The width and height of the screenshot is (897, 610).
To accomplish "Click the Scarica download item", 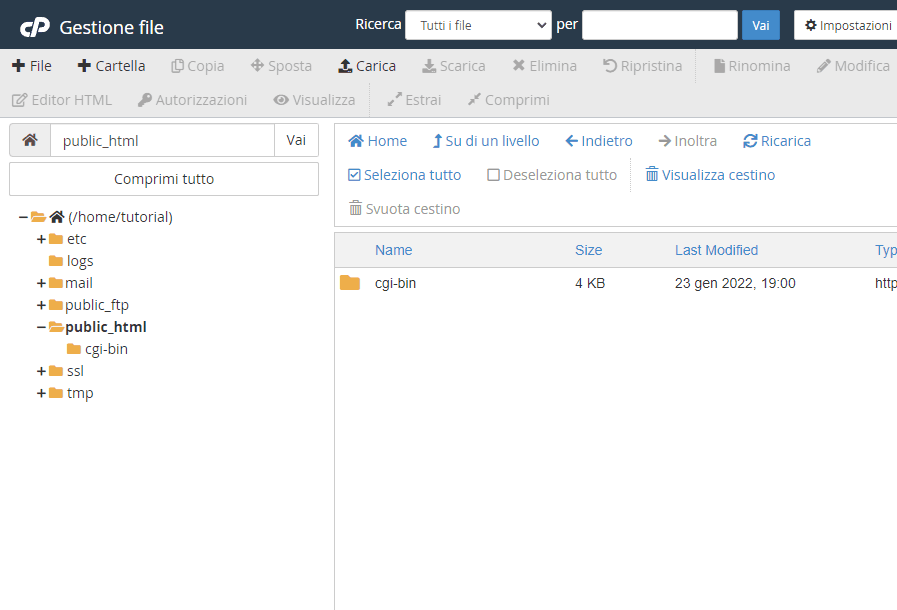I will pos(454,66).
